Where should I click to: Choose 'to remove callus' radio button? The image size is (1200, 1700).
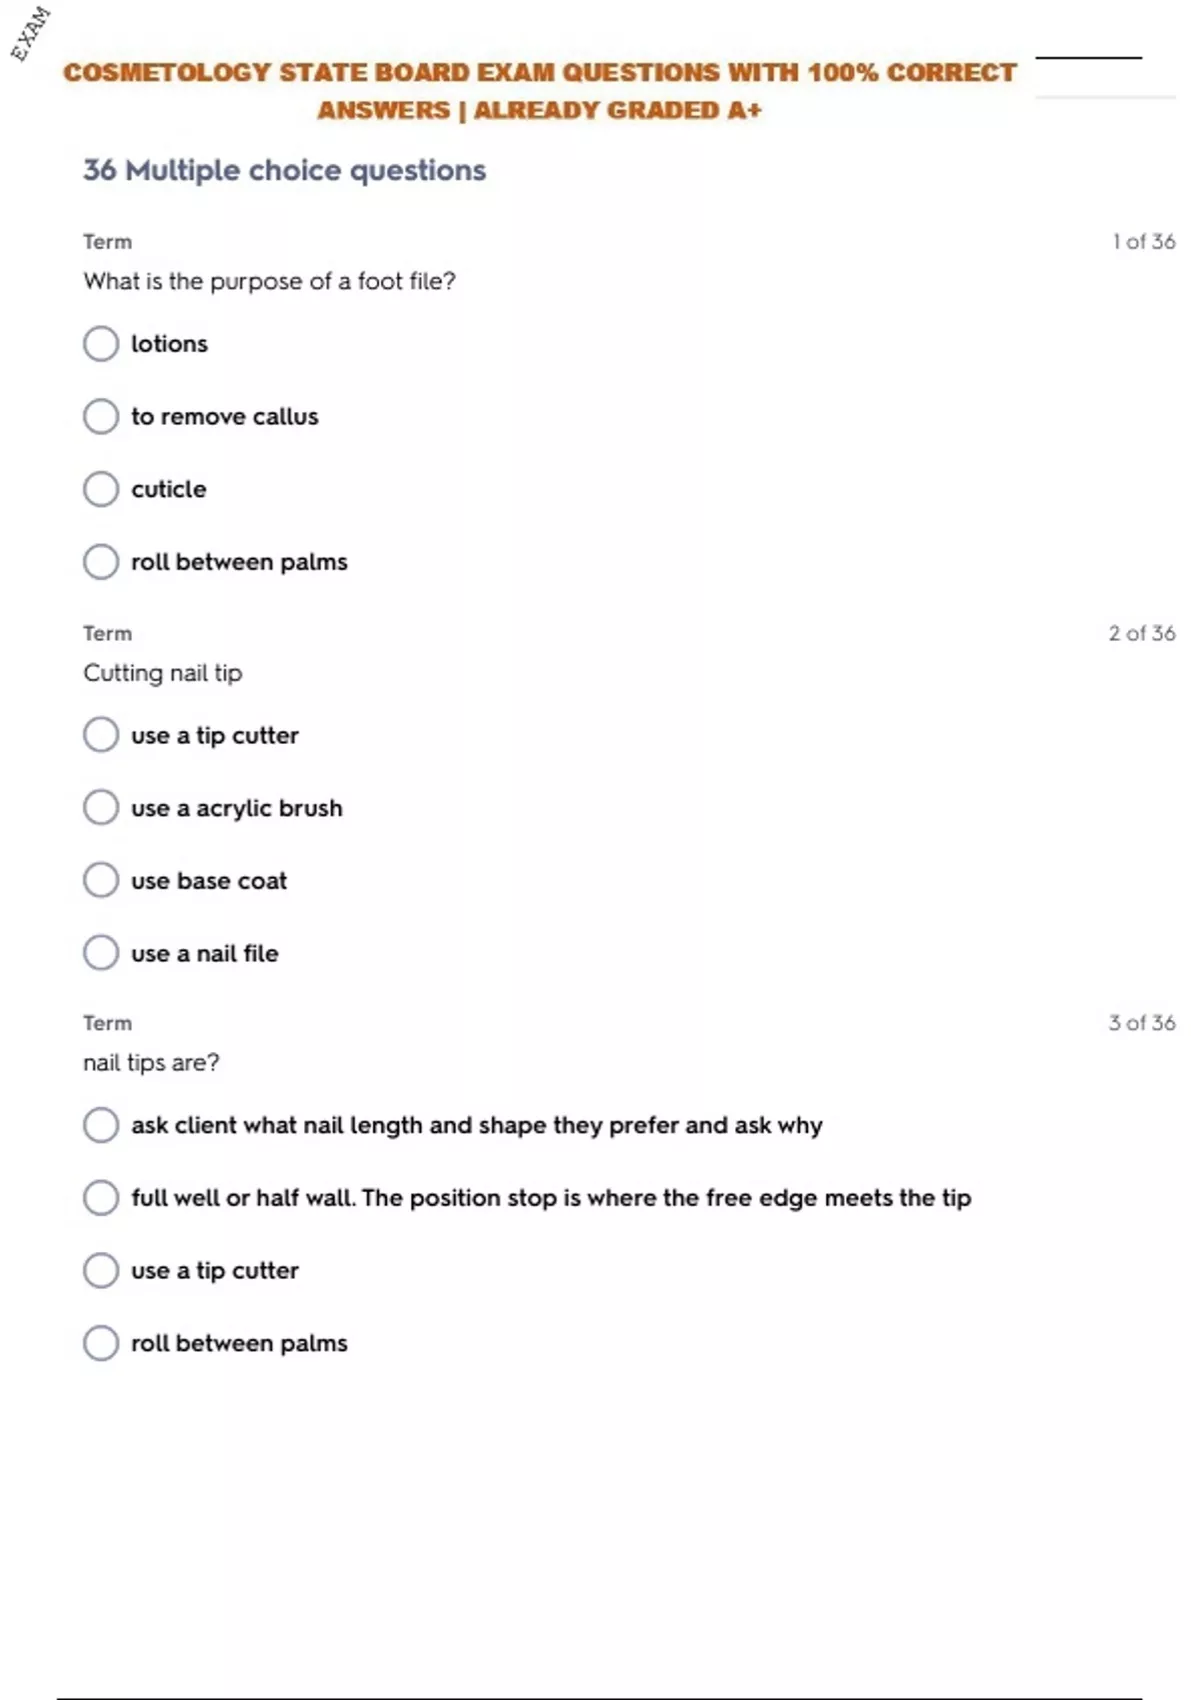point(101,416)
